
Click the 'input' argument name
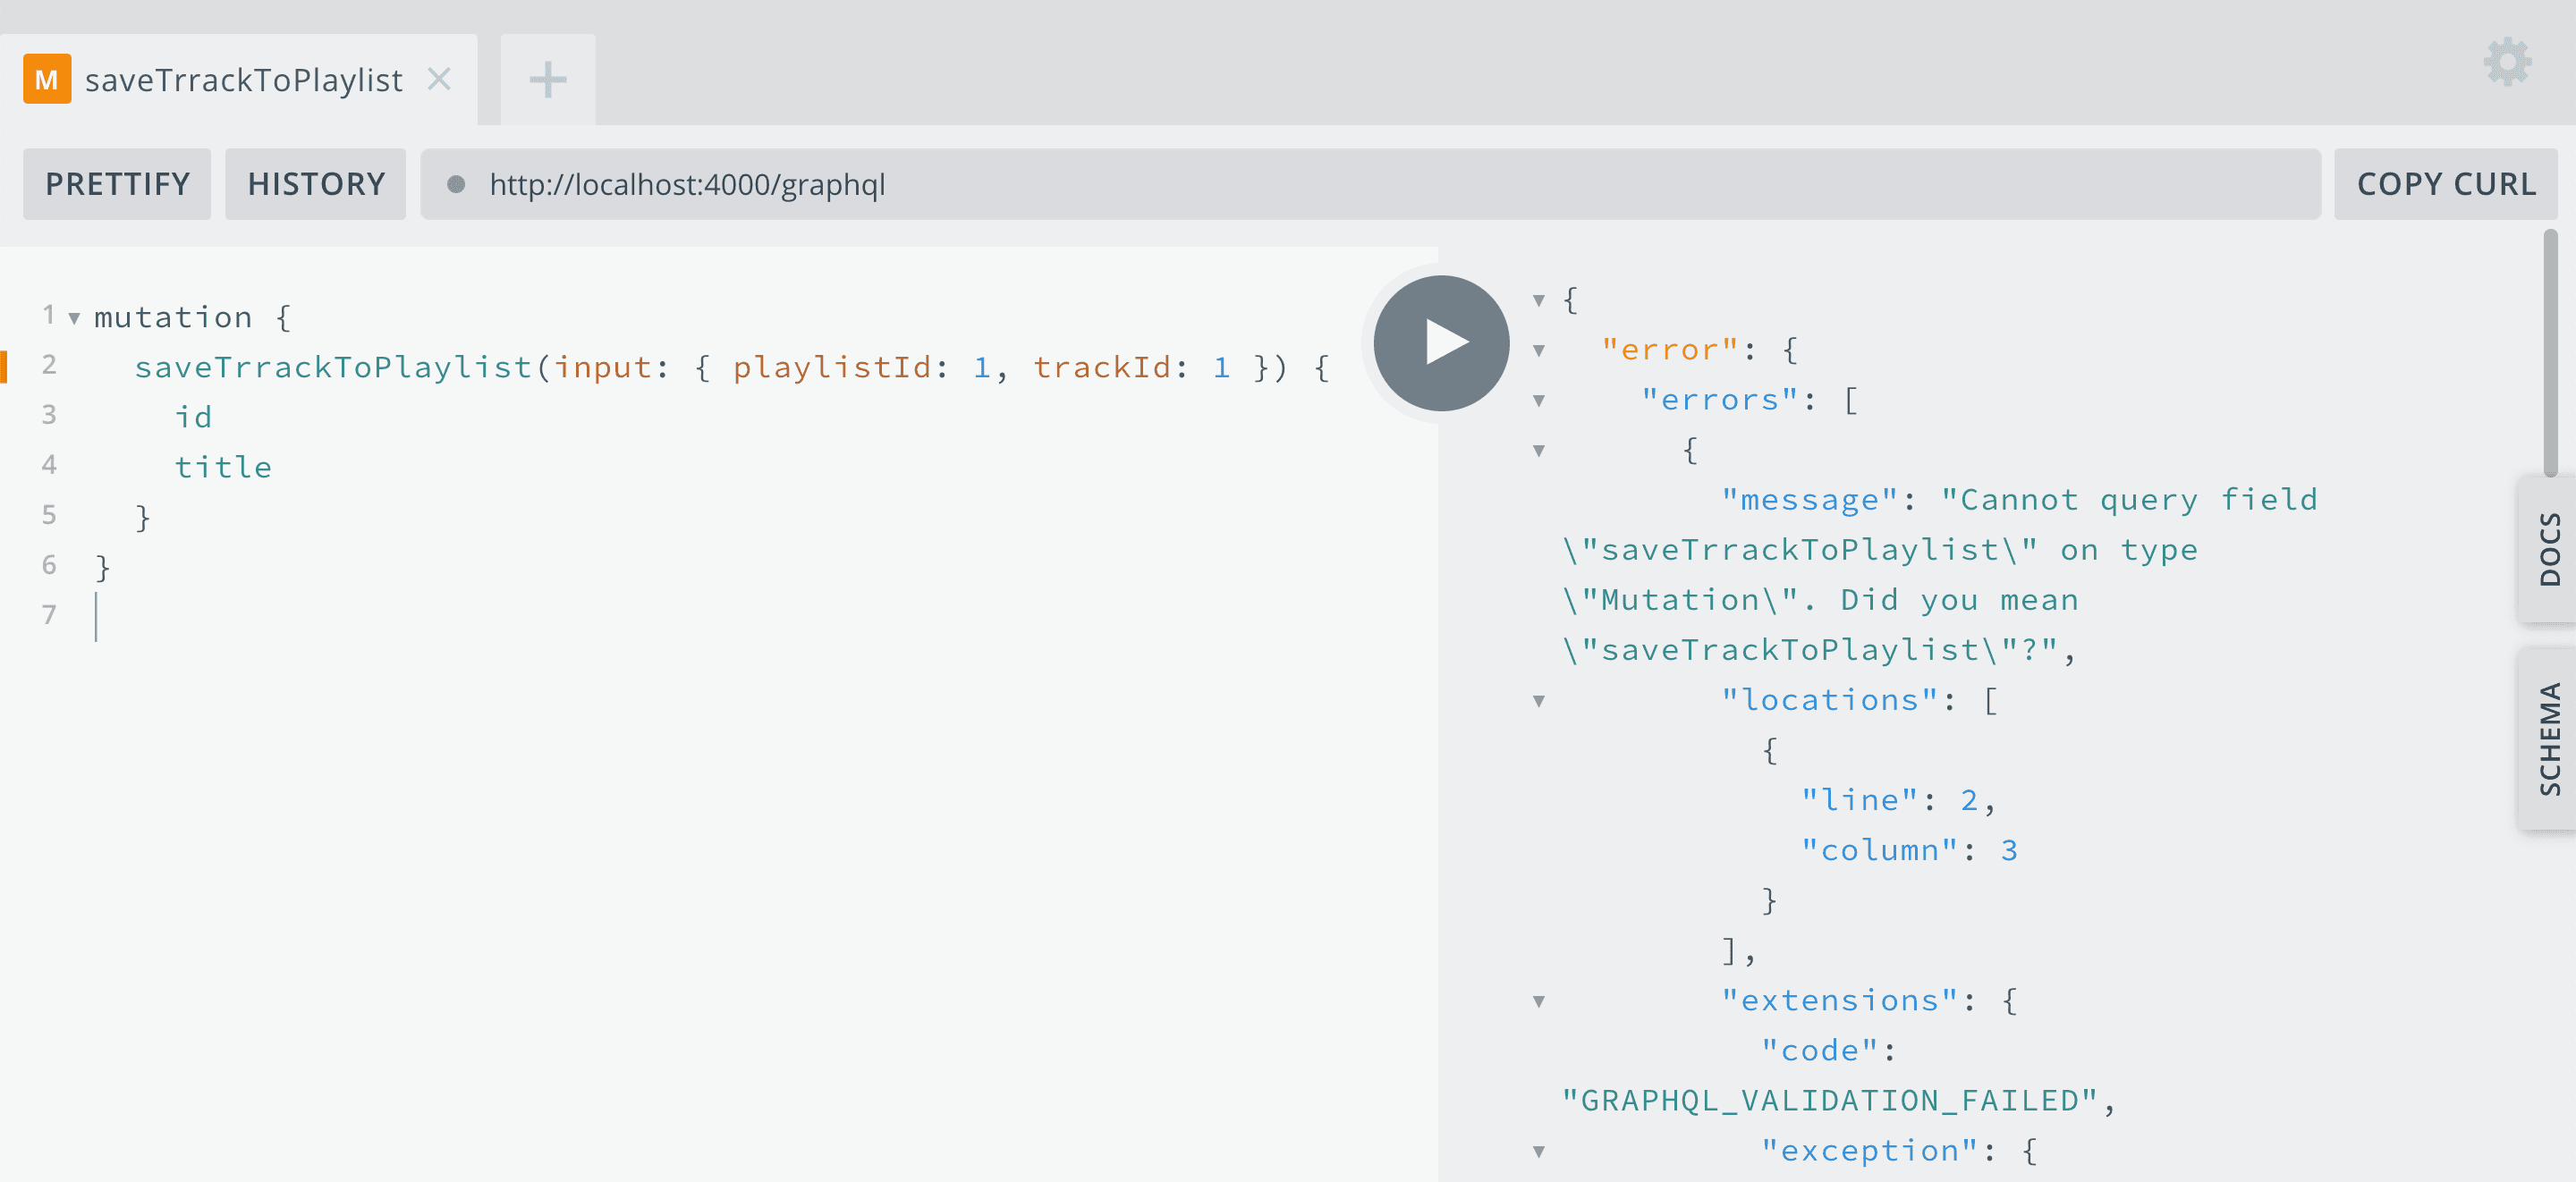click(603, 367)
